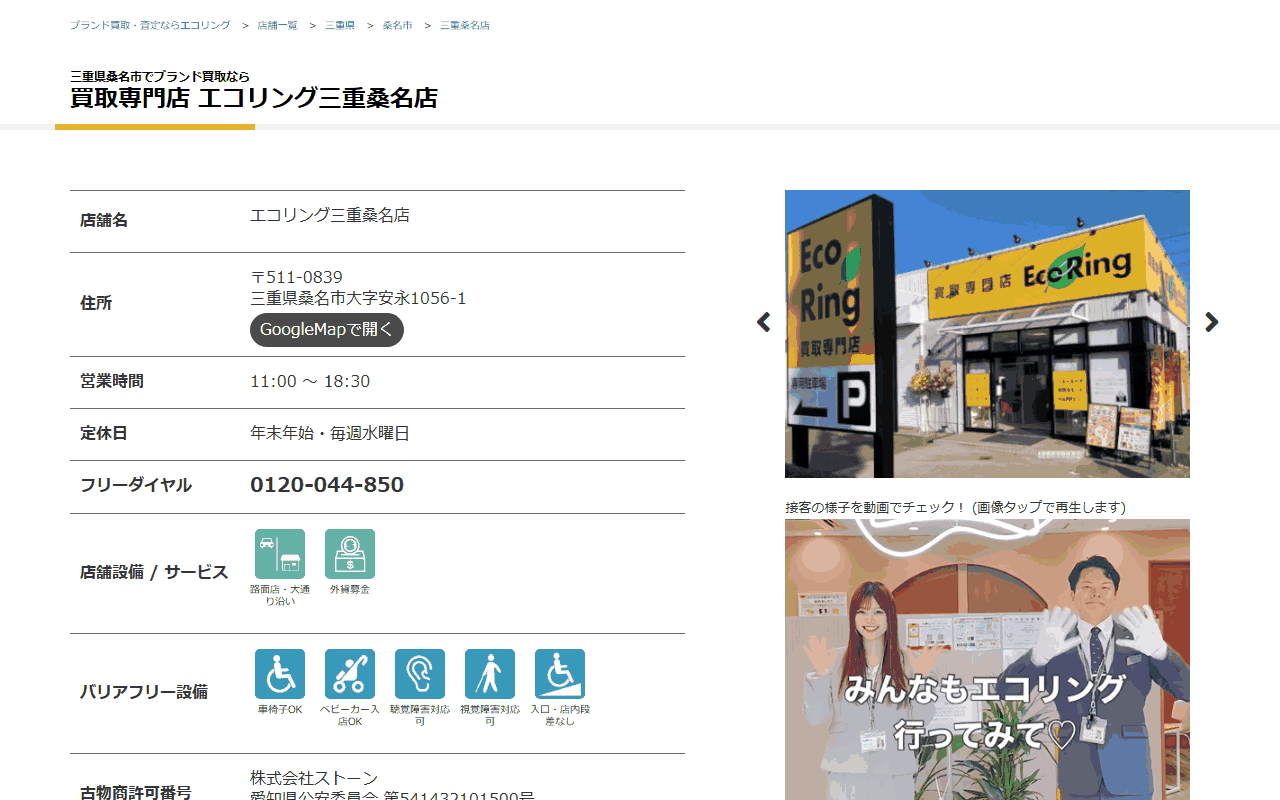Show the next store photo with right arrow
Viewport: 1280px width, 800px height.
[1212, 322]
